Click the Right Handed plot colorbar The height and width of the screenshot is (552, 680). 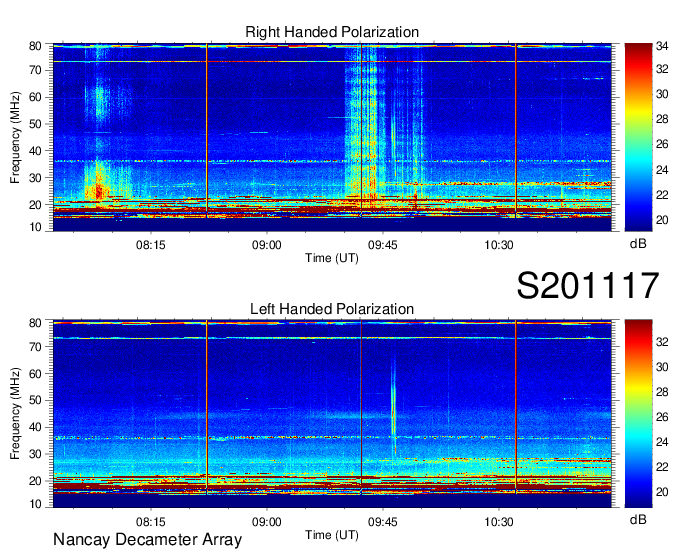click(638, 137)
